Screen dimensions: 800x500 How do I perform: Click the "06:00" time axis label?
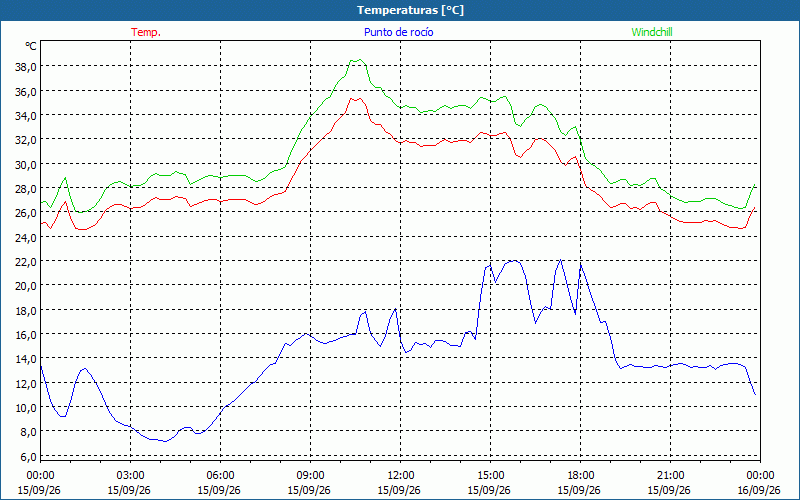220,476
